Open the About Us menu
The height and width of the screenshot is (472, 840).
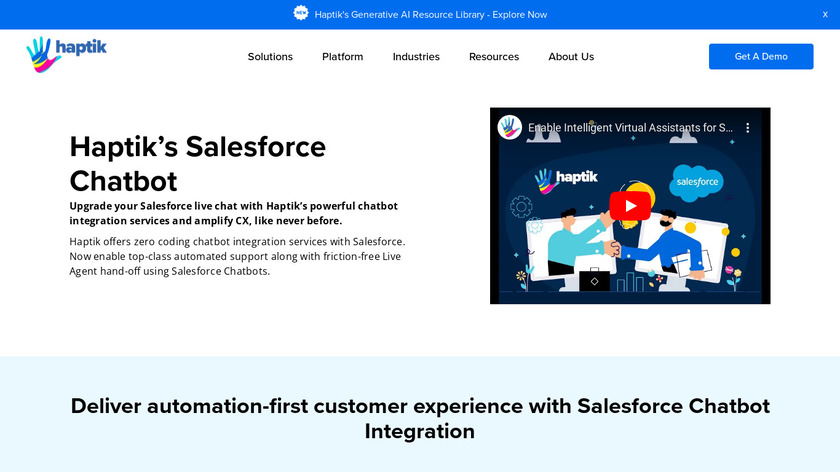click(x=571, y=56)
